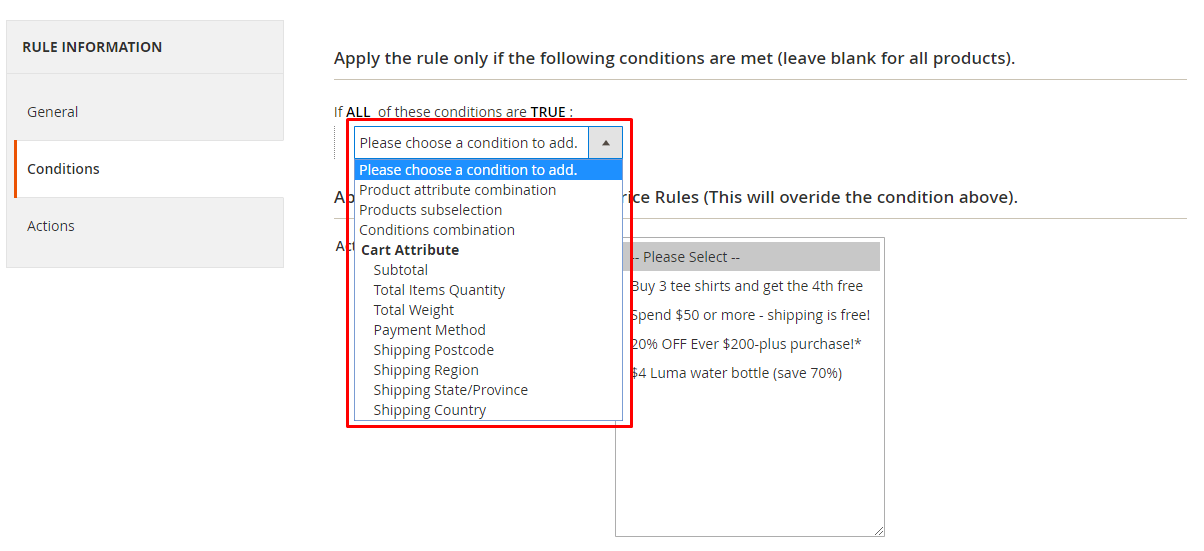Select "Buy 3 tee shirts" rule
The height and width of the screenshot is (551, 1204).
pos(747,286)
